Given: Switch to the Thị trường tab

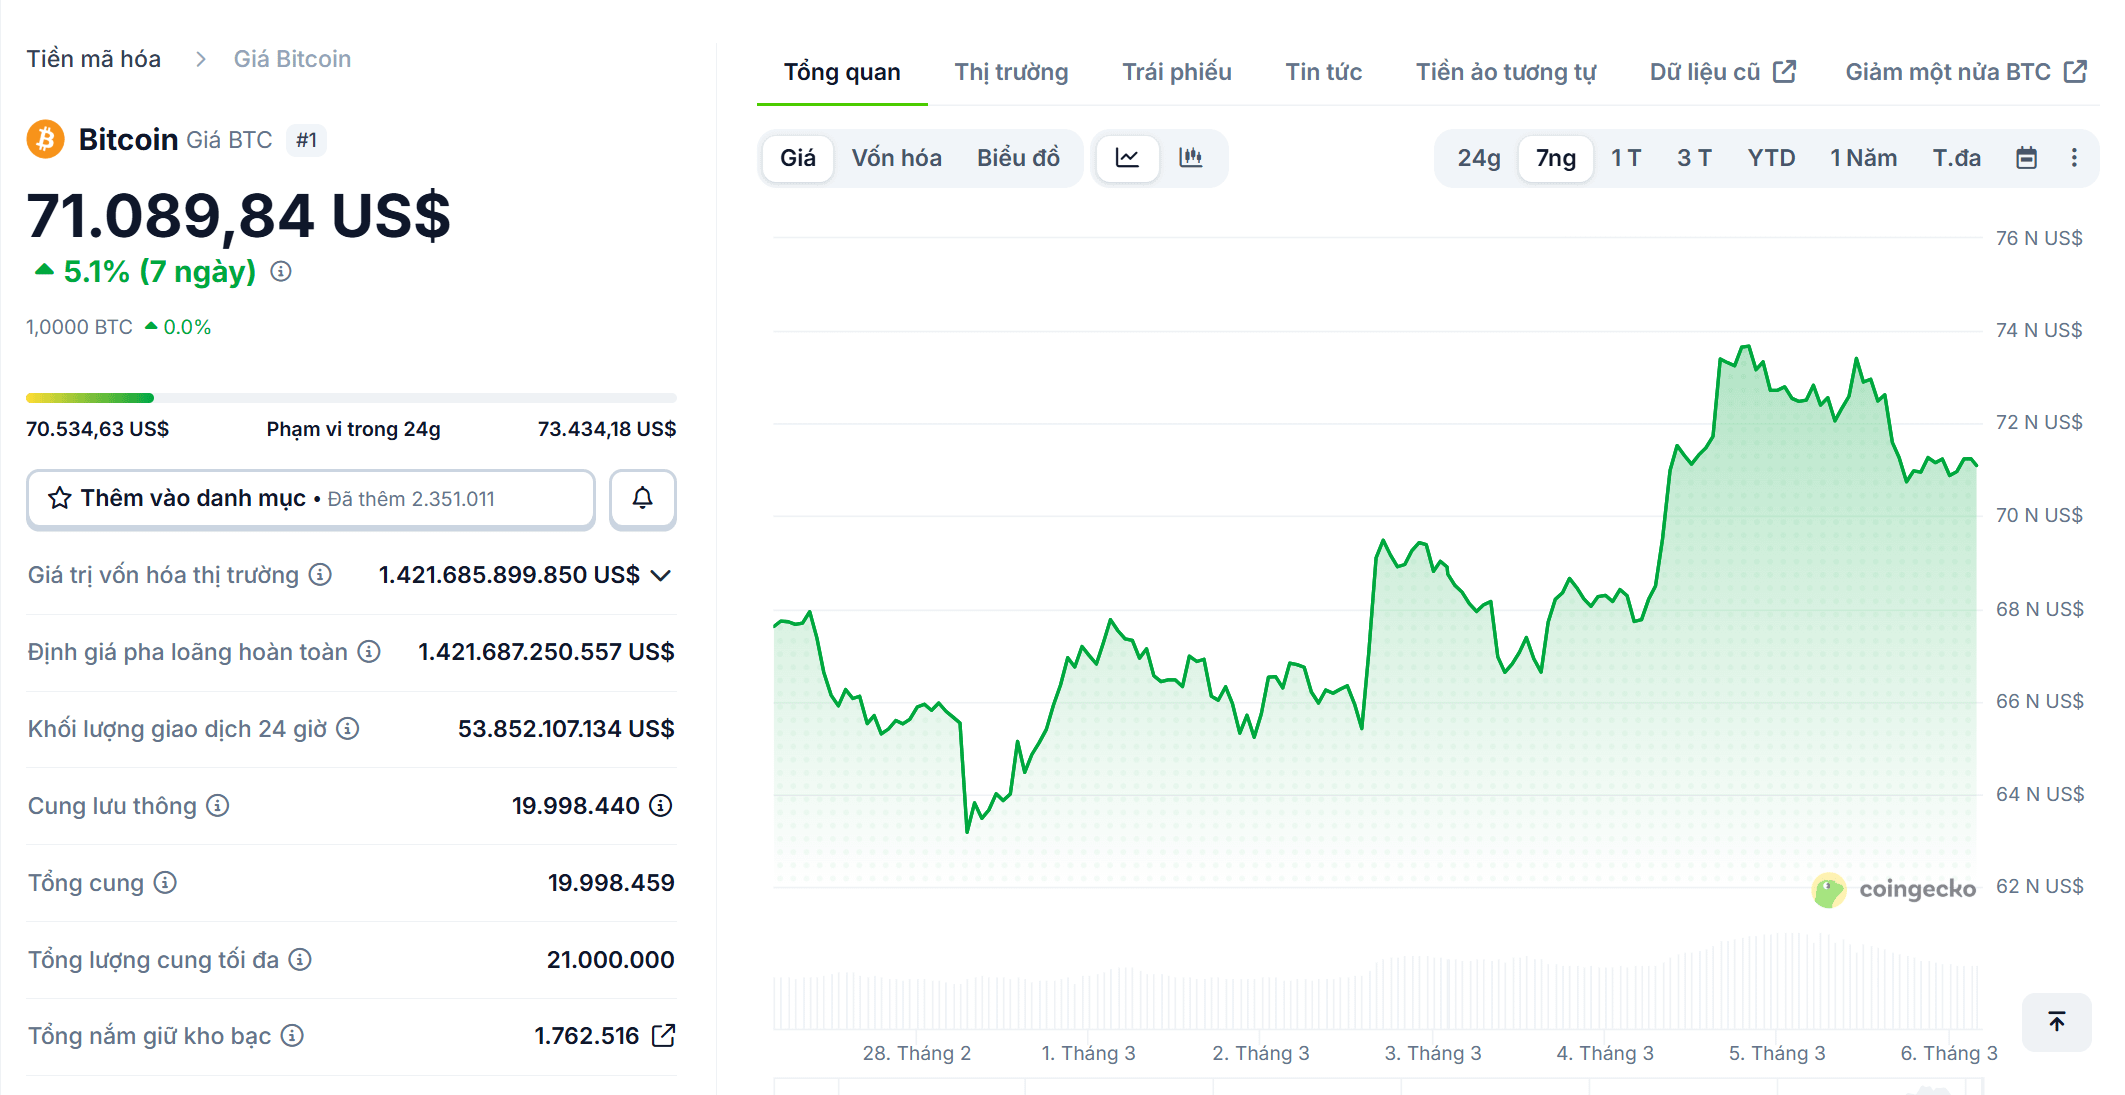Looking at the screenshot, I should [1010, 71].
